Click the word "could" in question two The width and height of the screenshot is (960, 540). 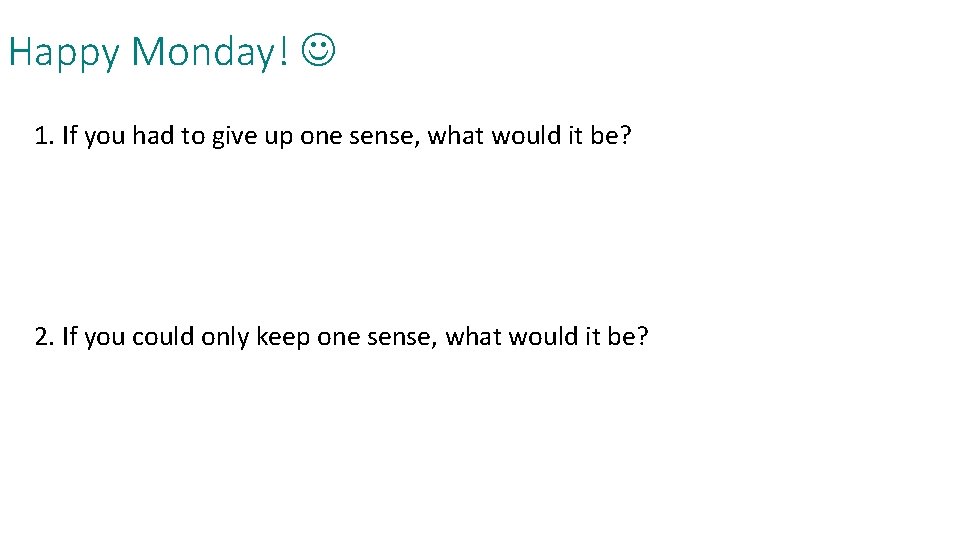163,336
